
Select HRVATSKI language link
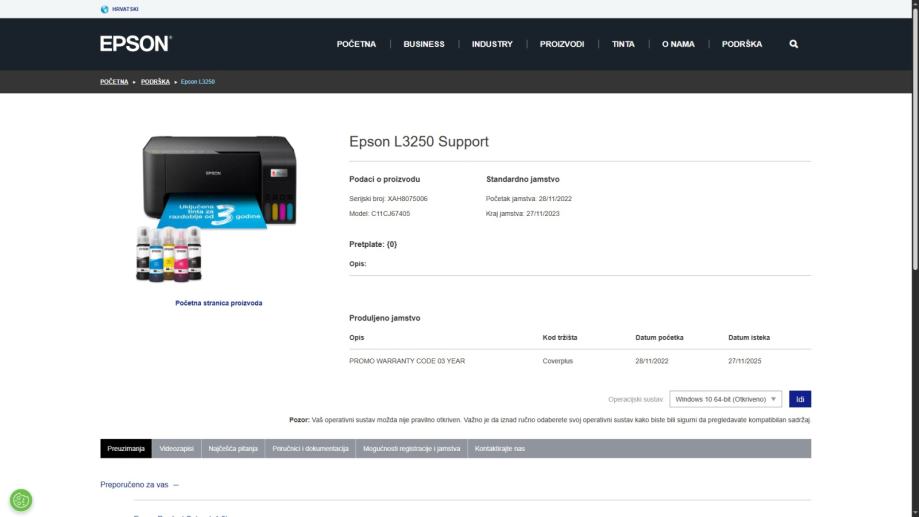[x=125, y=9]
